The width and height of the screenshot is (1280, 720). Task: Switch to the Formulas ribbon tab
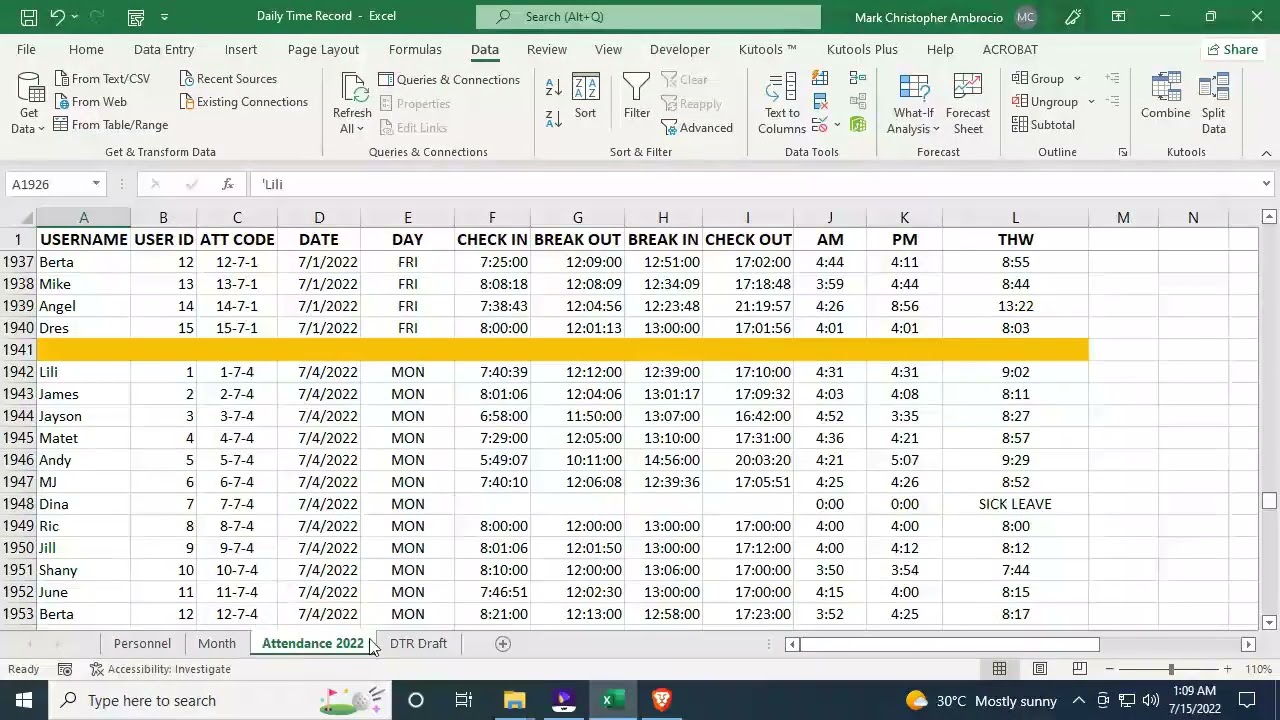(415, 49)
